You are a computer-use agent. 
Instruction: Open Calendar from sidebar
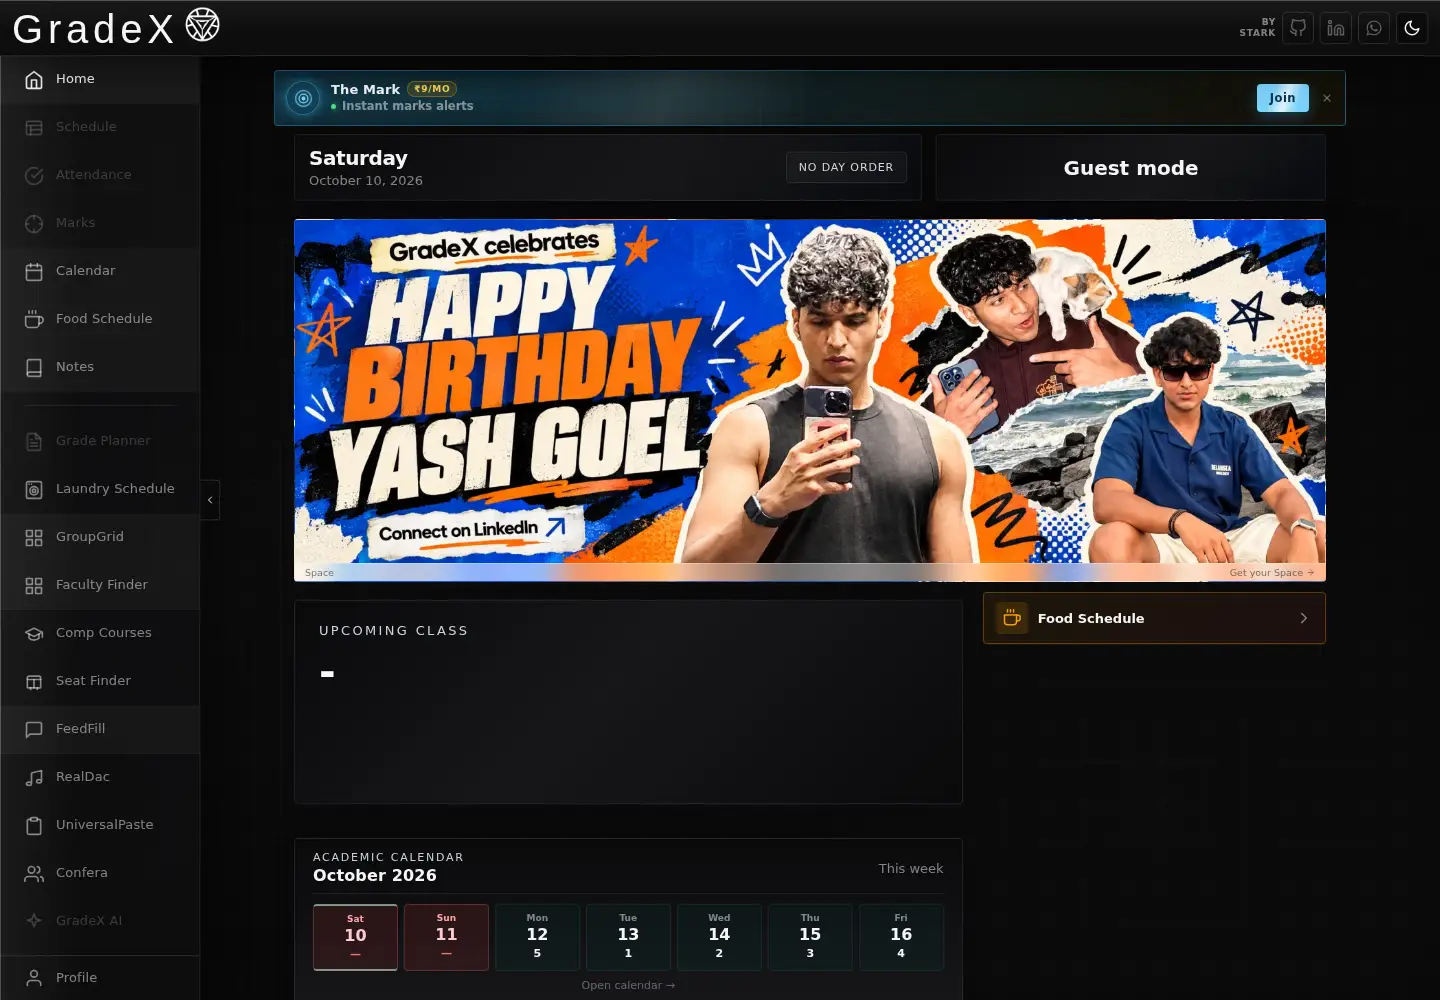pyautogui.click(x=100, y=271)
